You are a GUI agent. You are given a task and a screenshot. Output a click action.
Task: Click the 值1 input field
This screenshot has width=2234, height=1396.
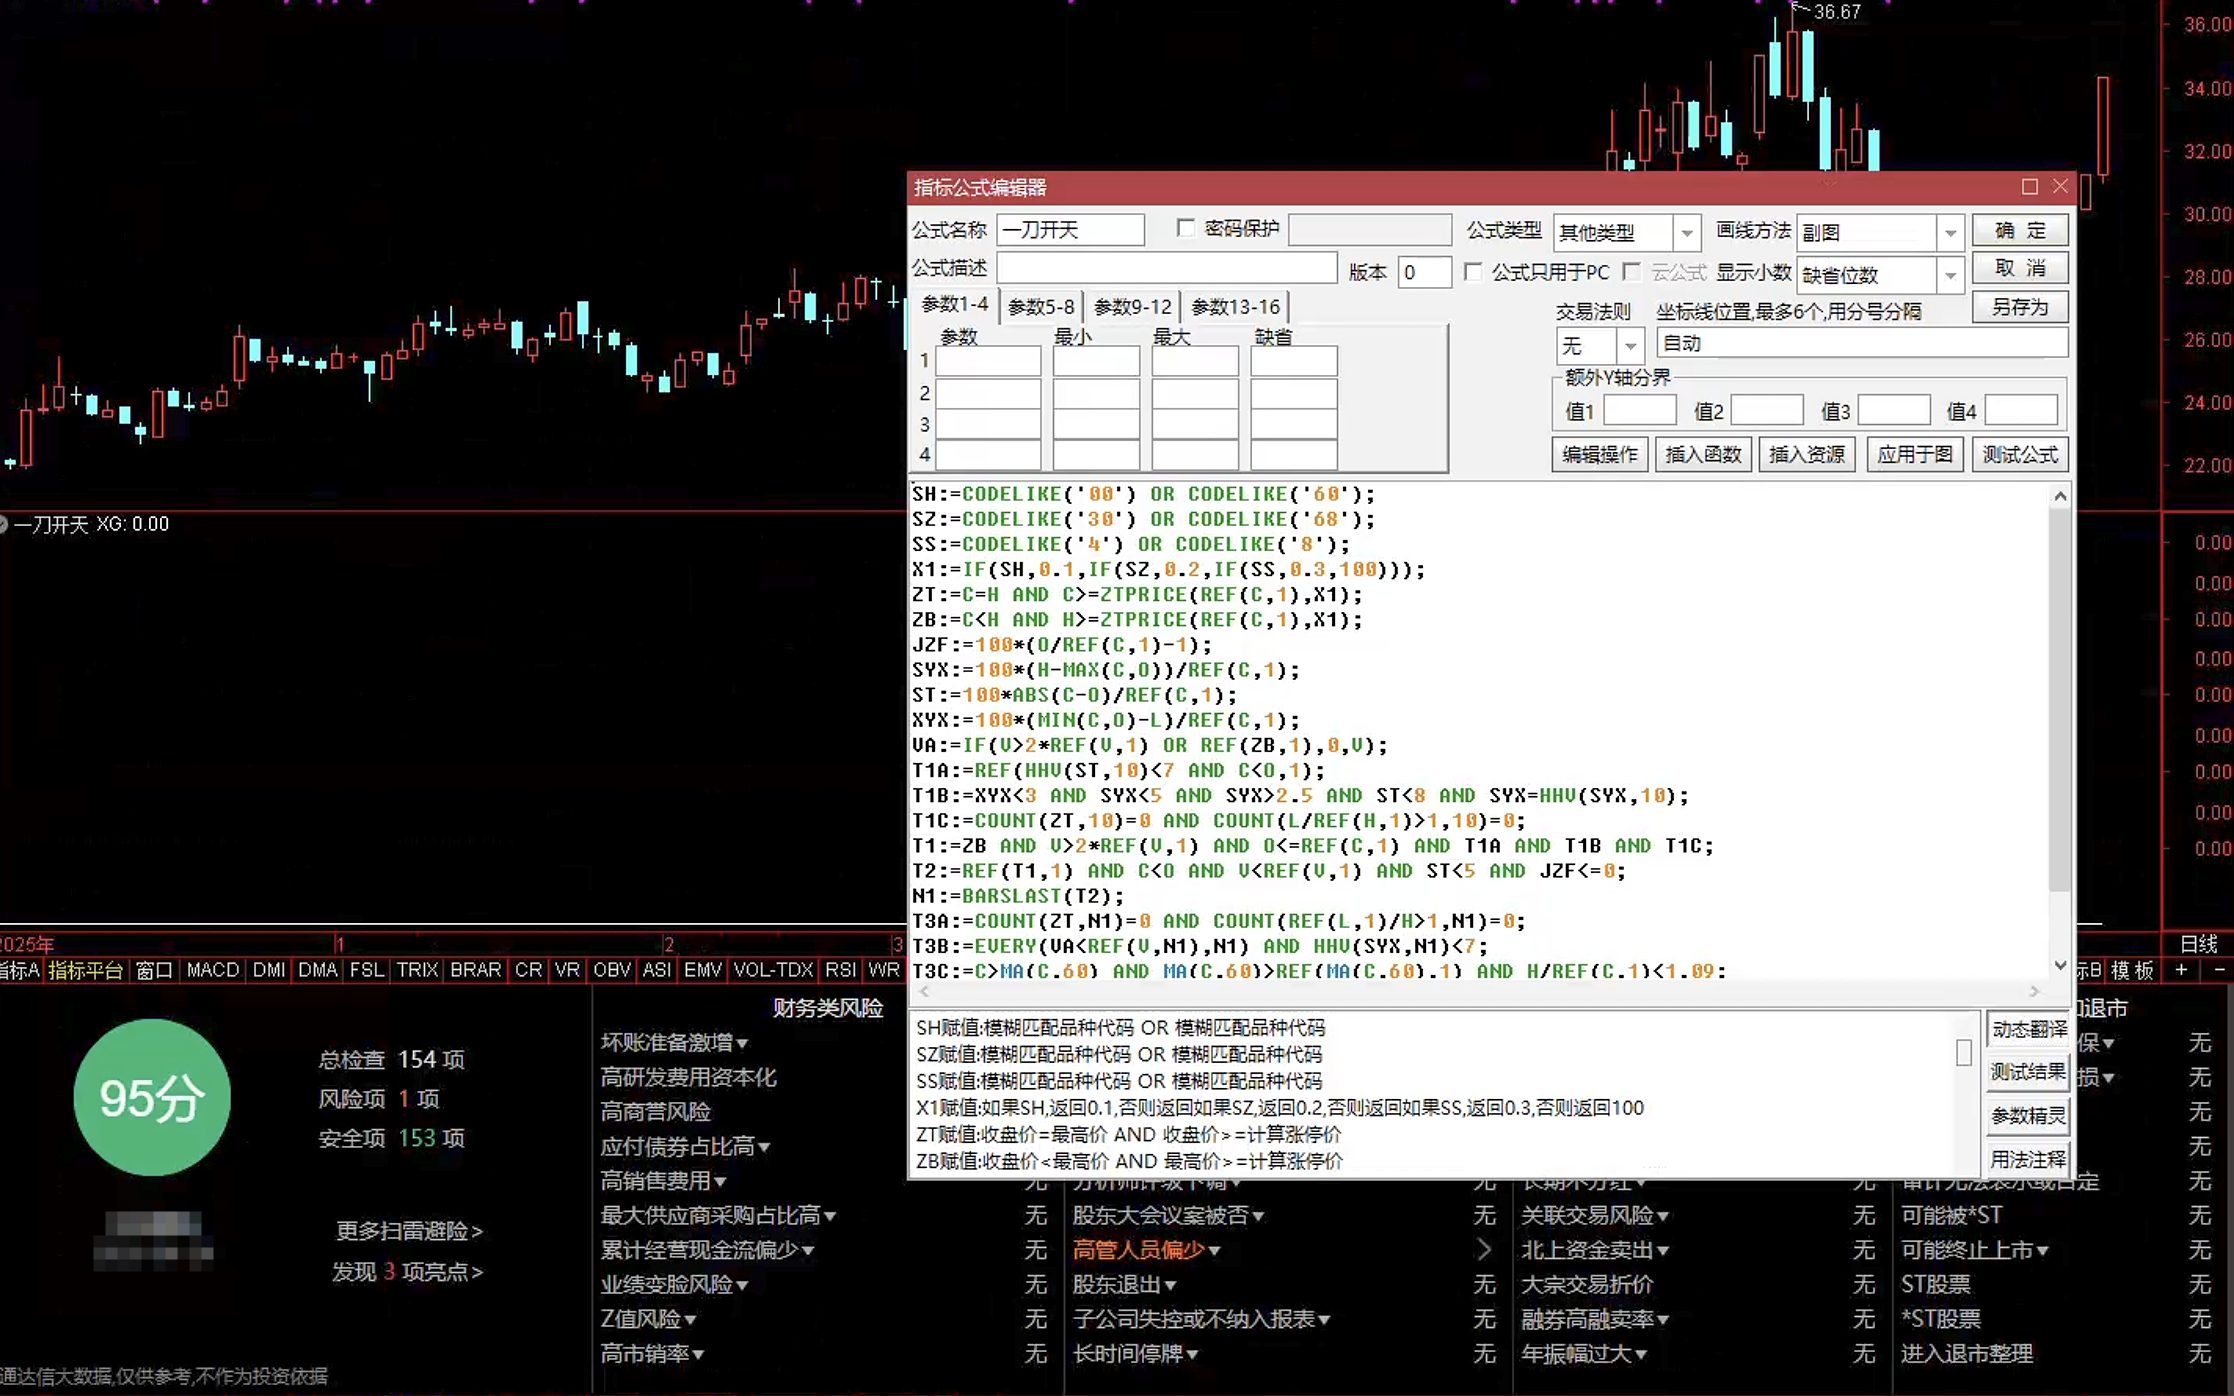coord(1639,411)
